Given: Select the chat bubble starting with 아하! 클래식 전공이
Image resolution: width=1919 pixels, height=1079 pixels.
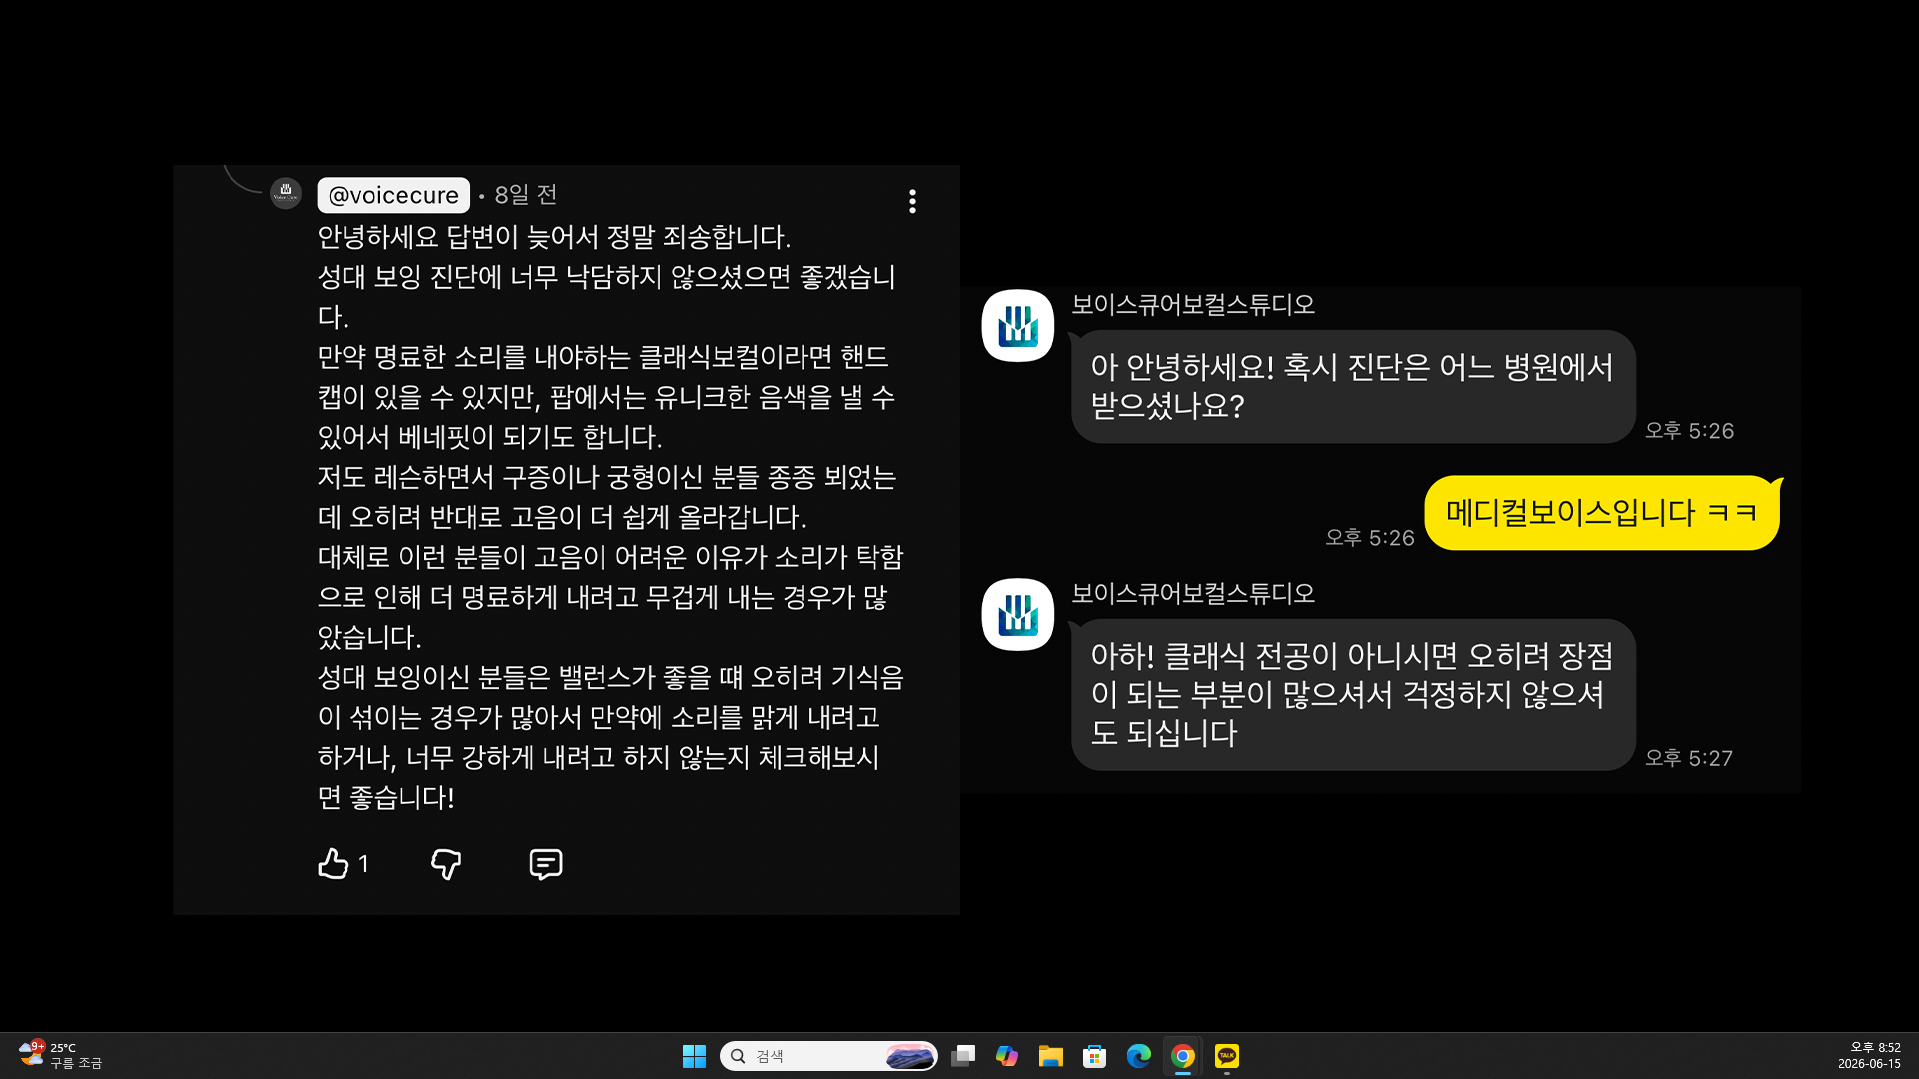Looking at the screenshot, I should [x=1353, y=695].
